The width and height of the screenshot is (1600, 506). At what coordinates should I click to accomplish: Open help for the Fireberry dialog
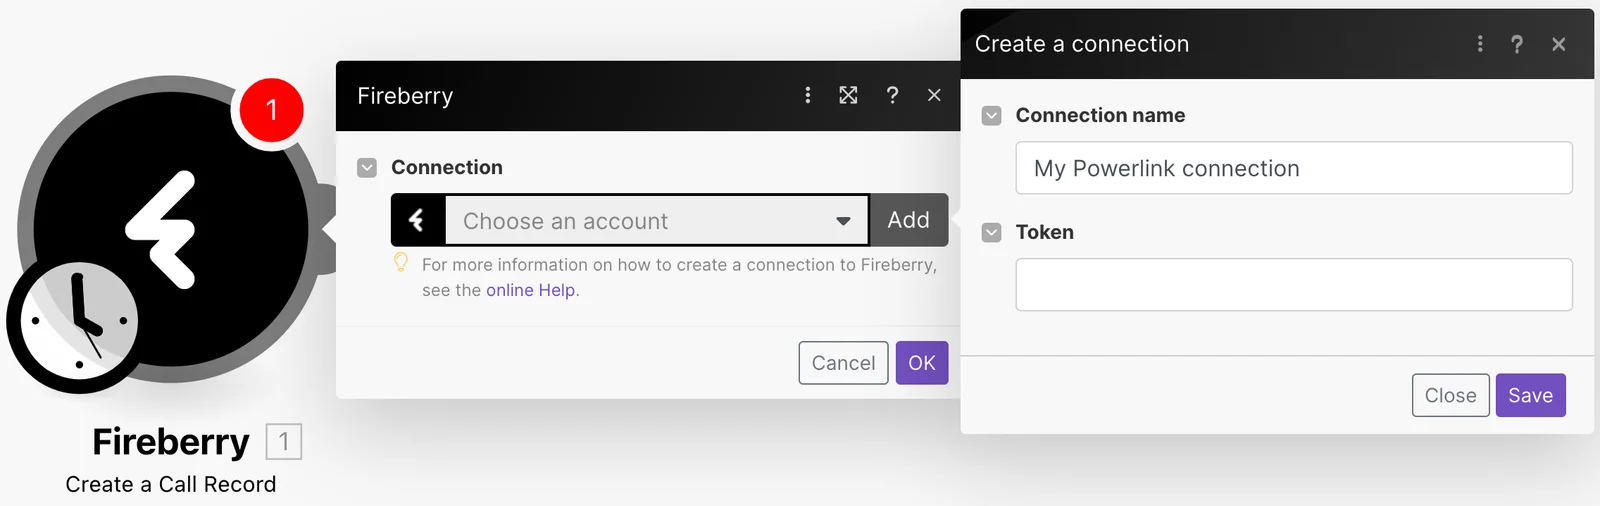(892, 95)
